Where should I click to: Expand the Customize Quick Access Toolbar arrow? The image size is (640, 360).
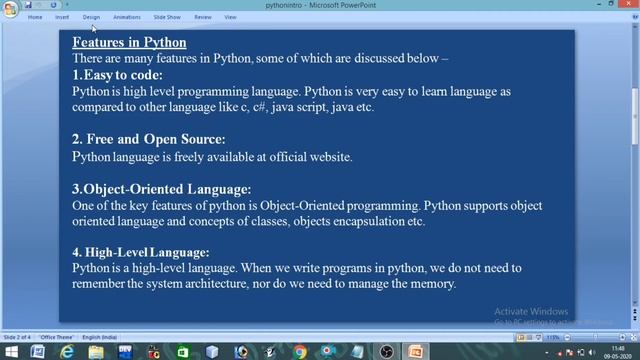[67, 5]
